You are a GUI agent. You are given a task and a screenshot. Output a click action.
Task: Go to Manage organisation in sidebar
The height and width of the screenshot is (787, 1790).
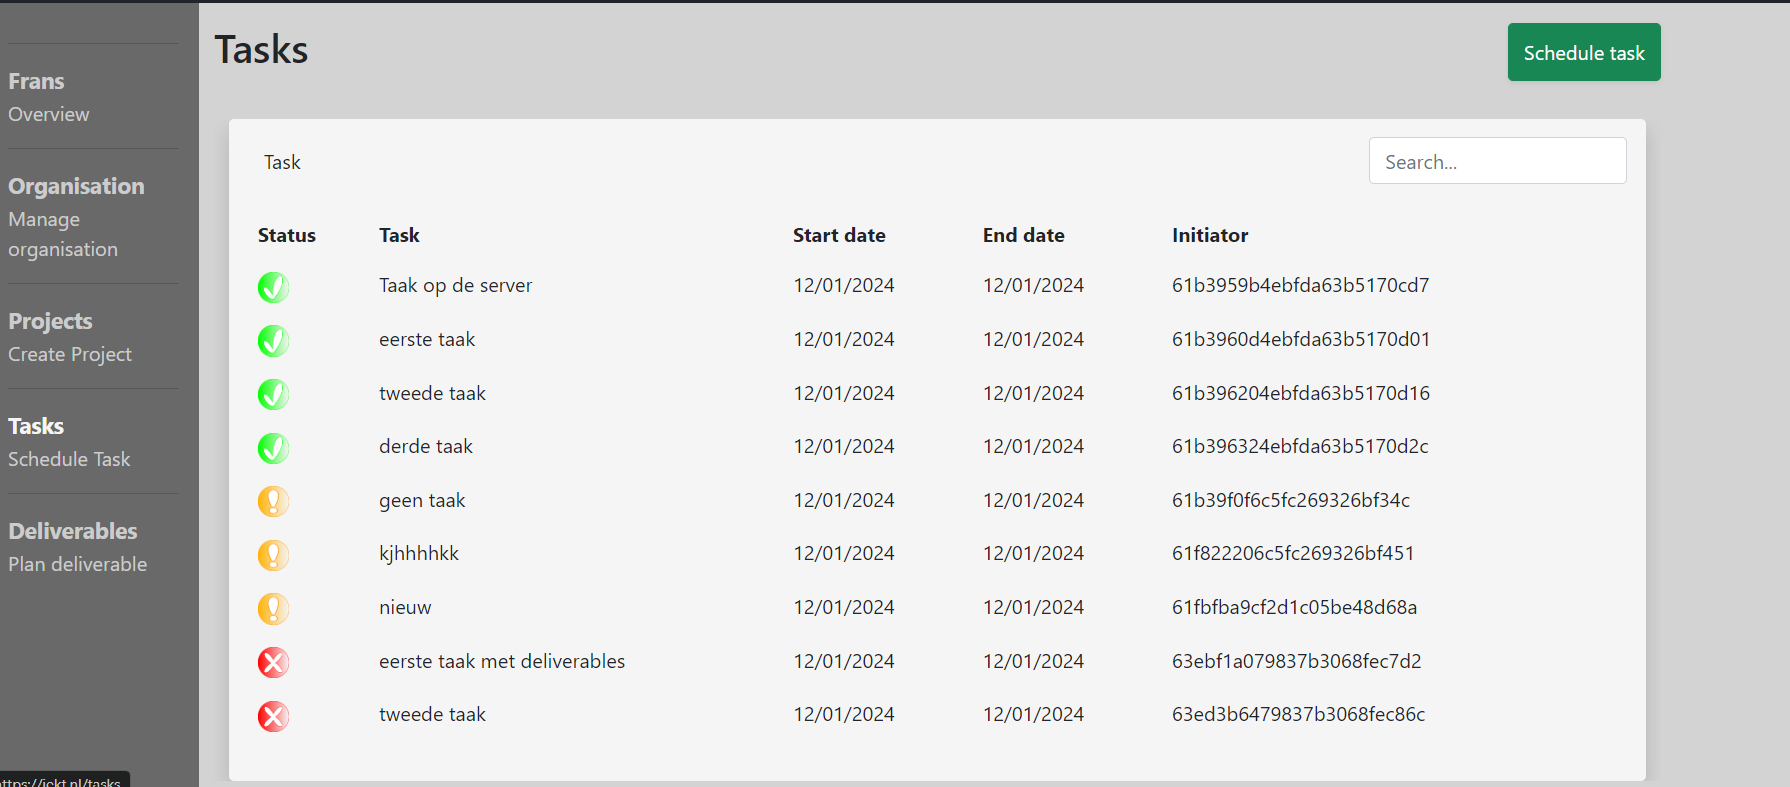pos(62,234)
